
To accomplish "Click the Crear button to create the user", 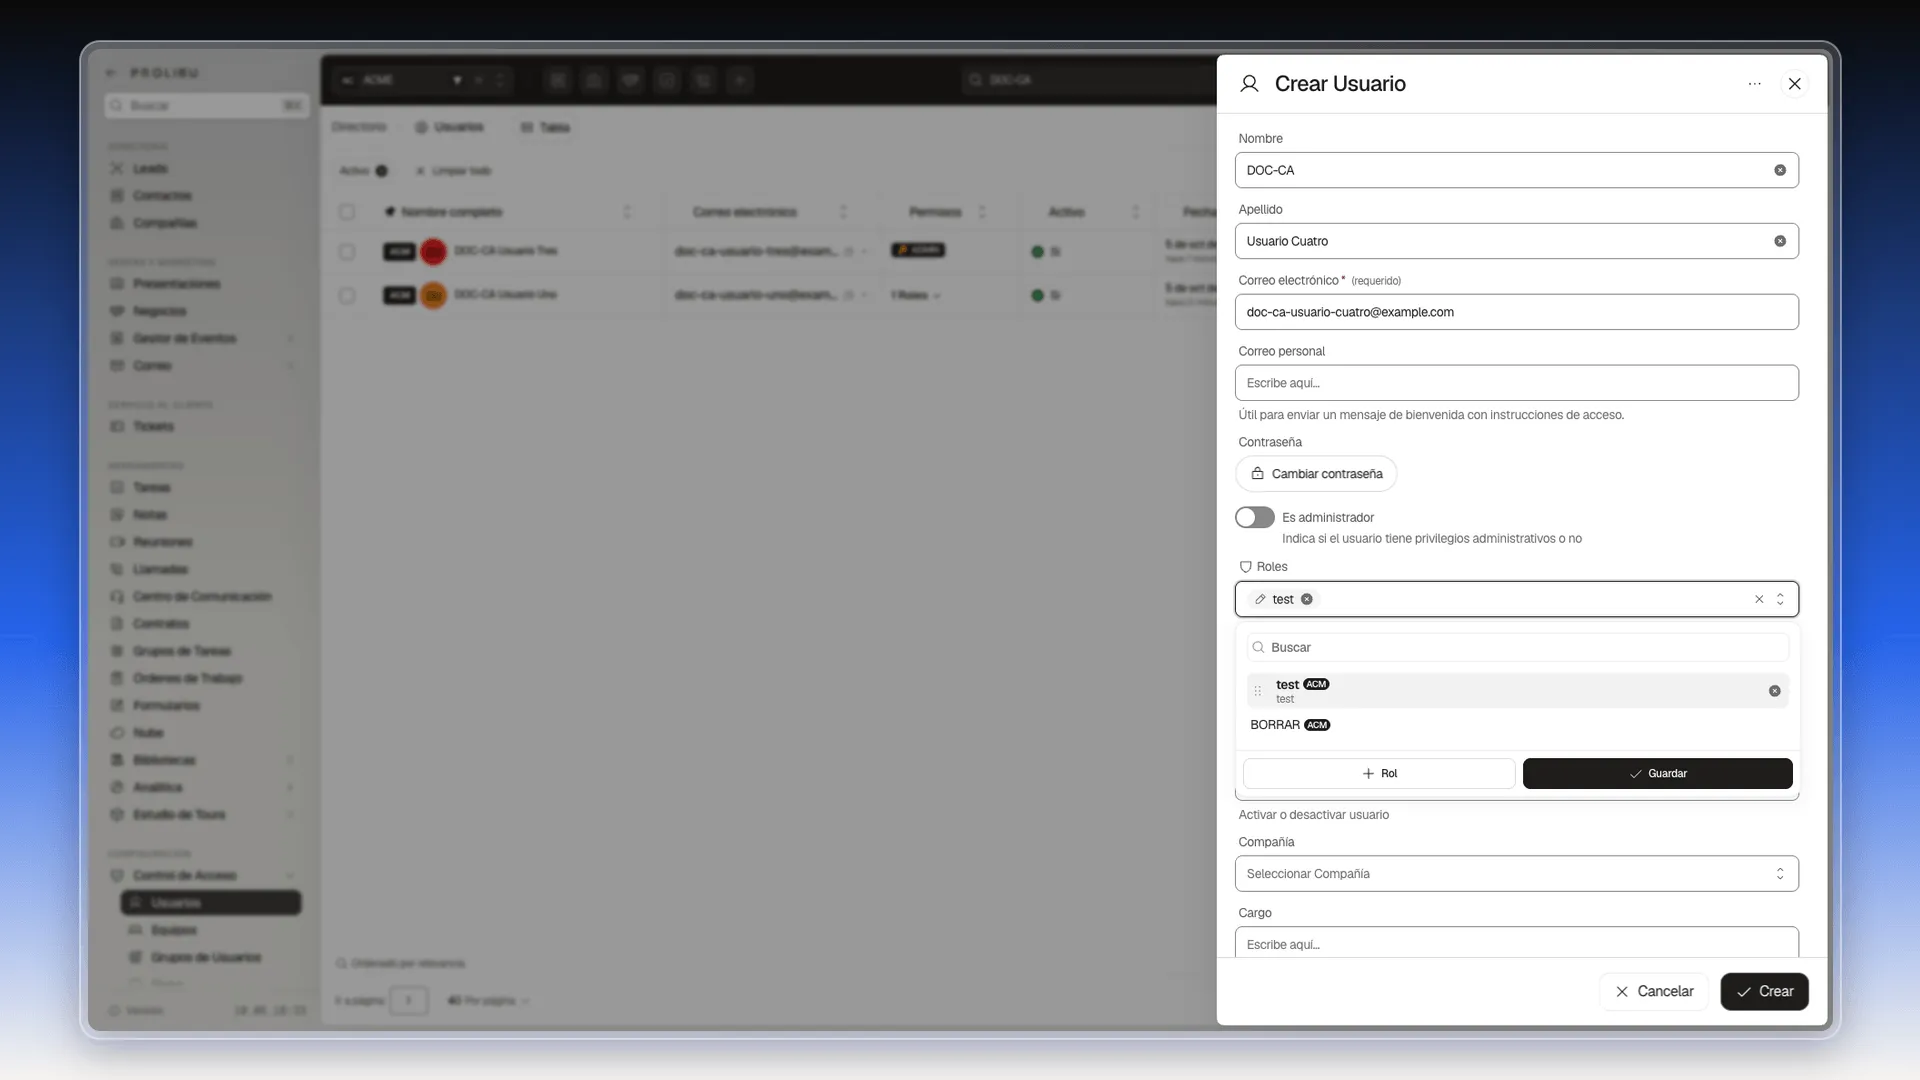I will click(1764, 992).
